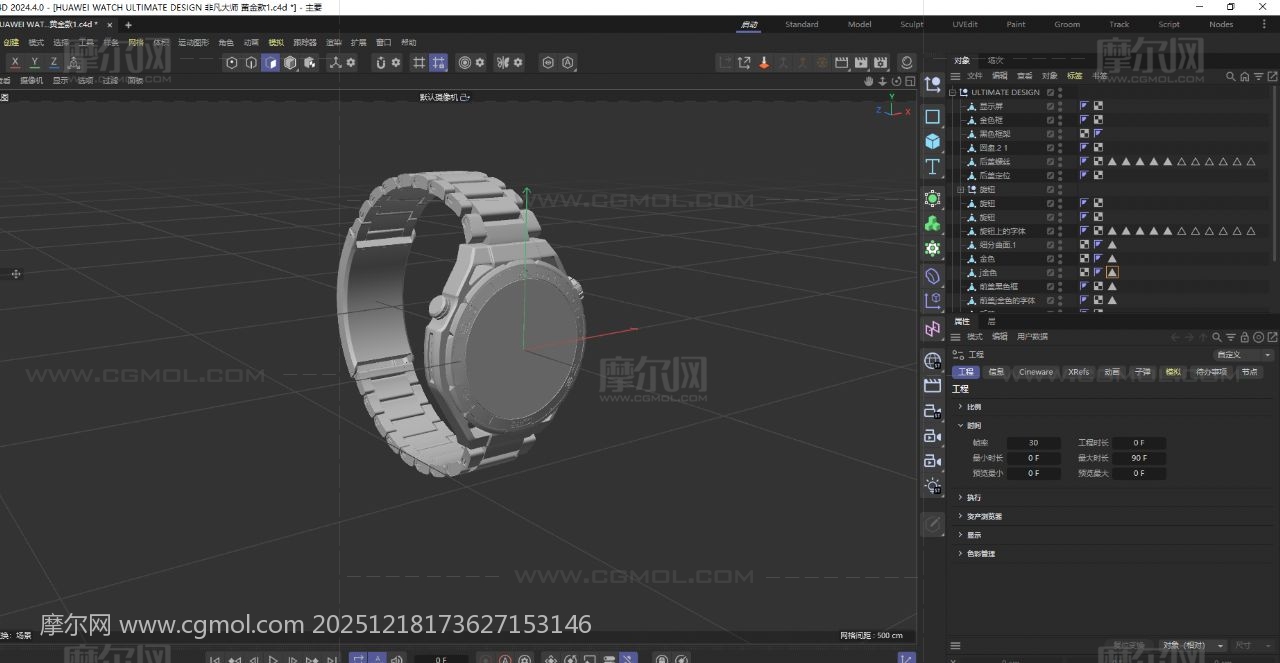Expand the 比例 section in Attributes
The width and height of the screenshot is (1280, 663).
tap(961, 407)
